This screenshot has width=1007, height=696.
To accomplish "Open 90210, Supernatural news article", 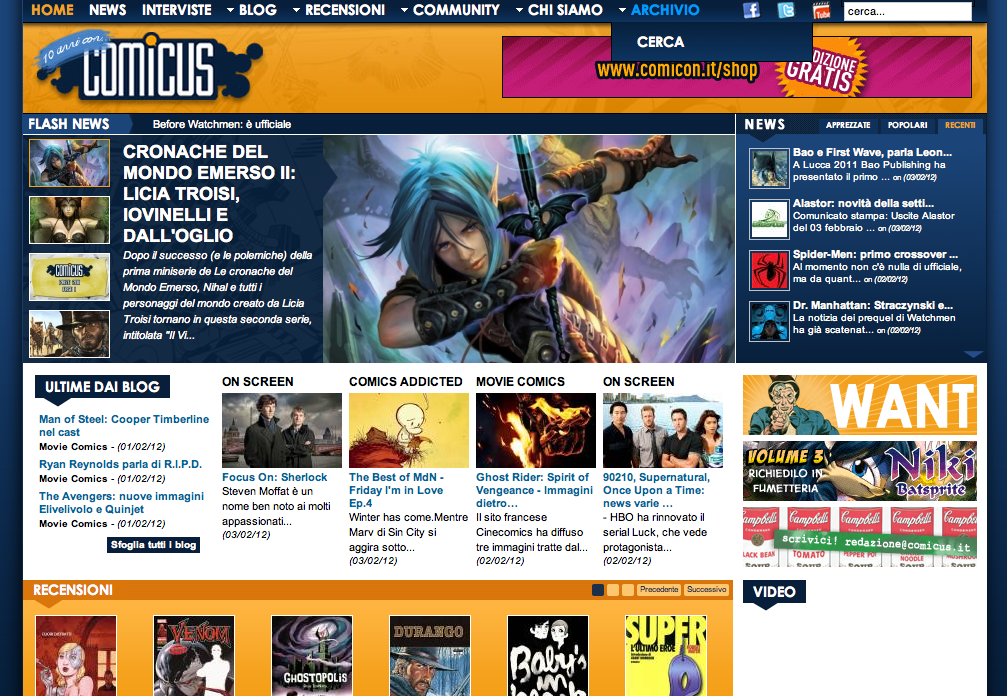I will pyautogui.click(x=656, y=491).
